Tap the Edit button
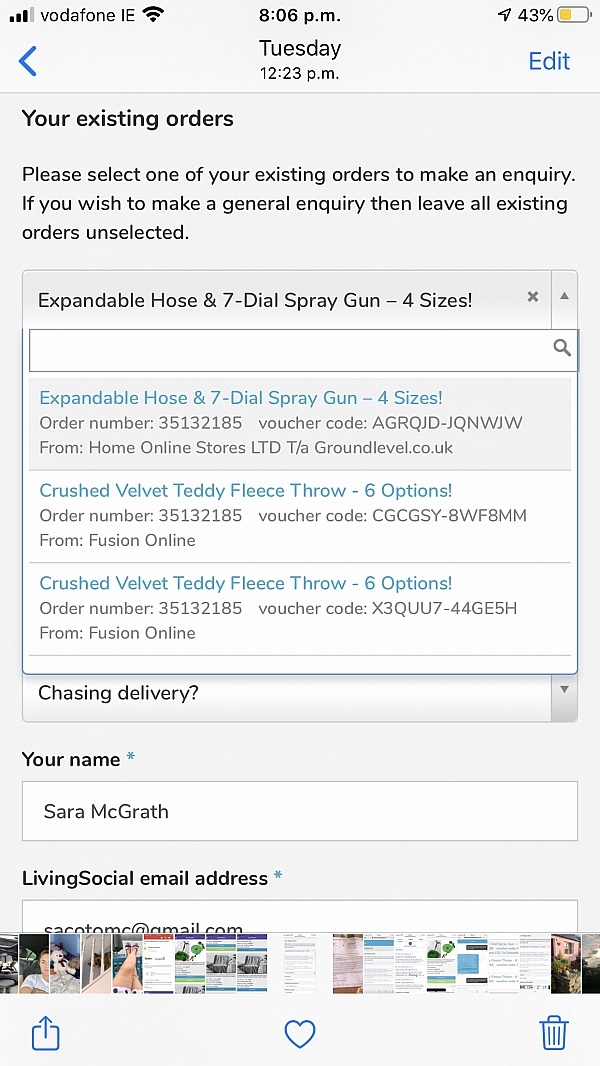The width and height of the screenshot is (600, 1066). pos(549,61)
